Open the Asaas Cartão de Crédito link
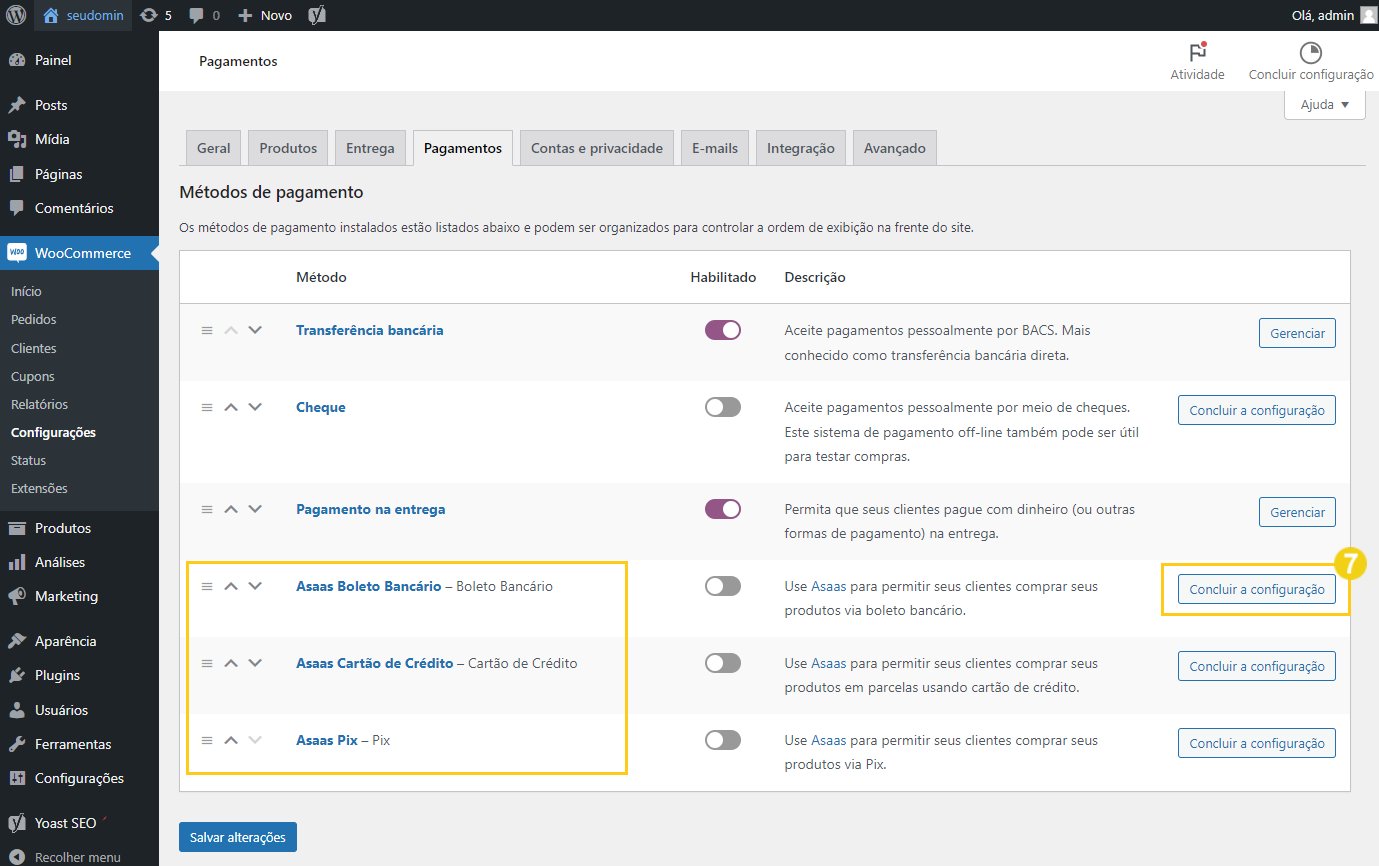The height and width of the screenshot is (866, 1379). point(375,663)
